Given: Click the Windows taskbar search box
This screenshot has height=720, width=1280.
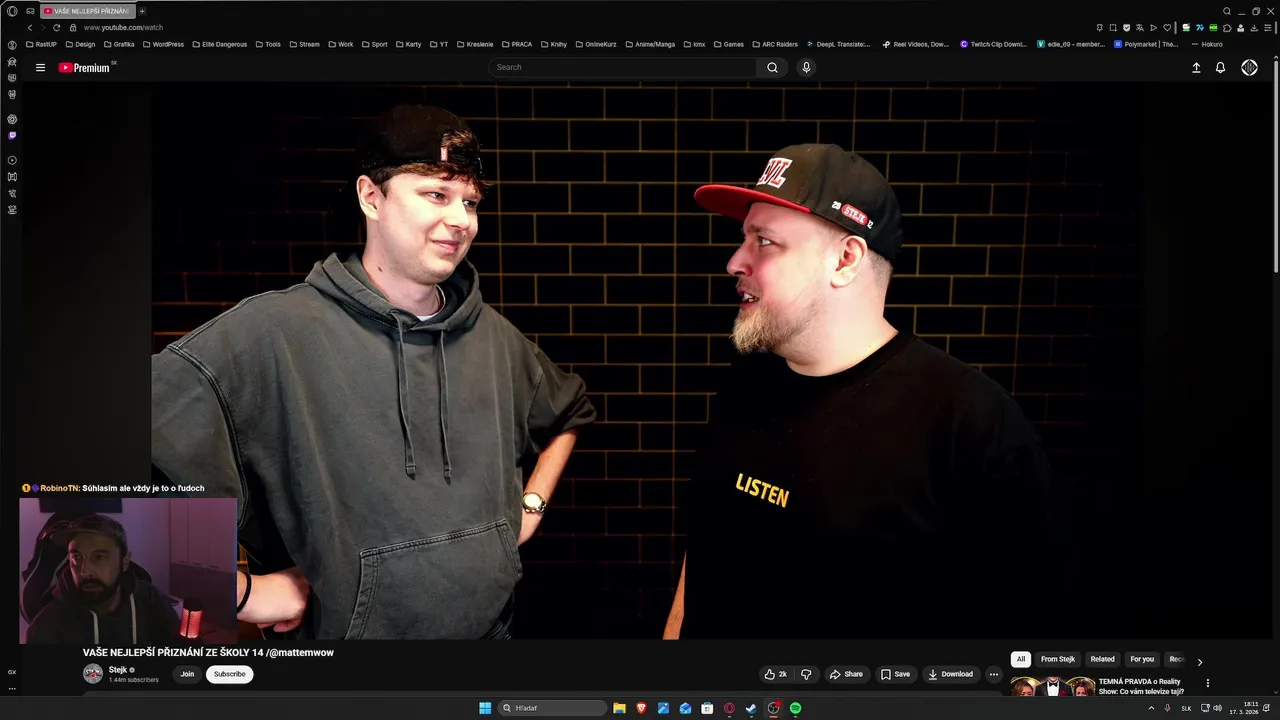Looking at the screenshot, I should [x=553, y=708].
